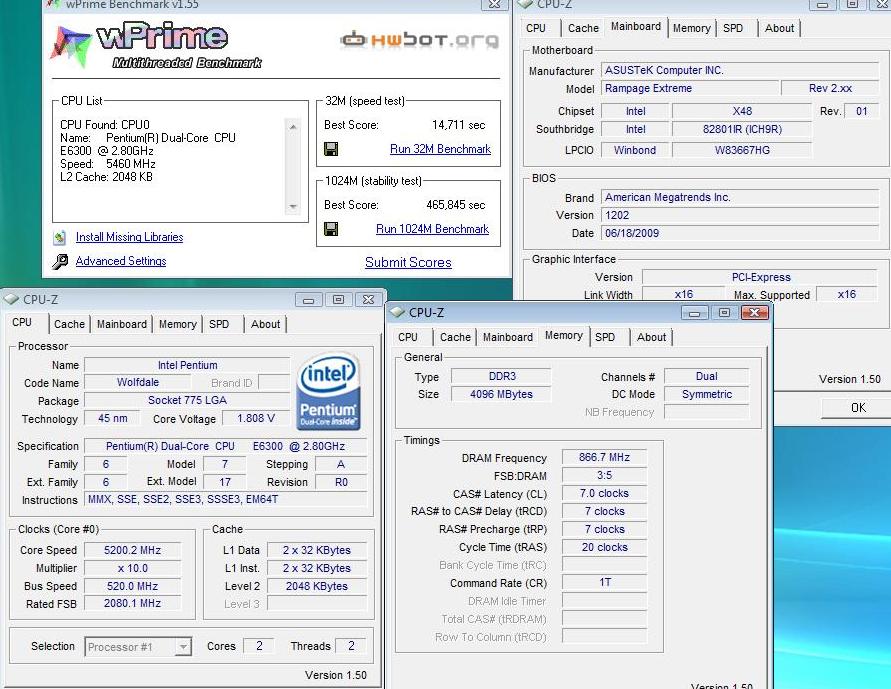
Task: Switch to the Cache tab in the CPU window
Action: coord(69,324)
